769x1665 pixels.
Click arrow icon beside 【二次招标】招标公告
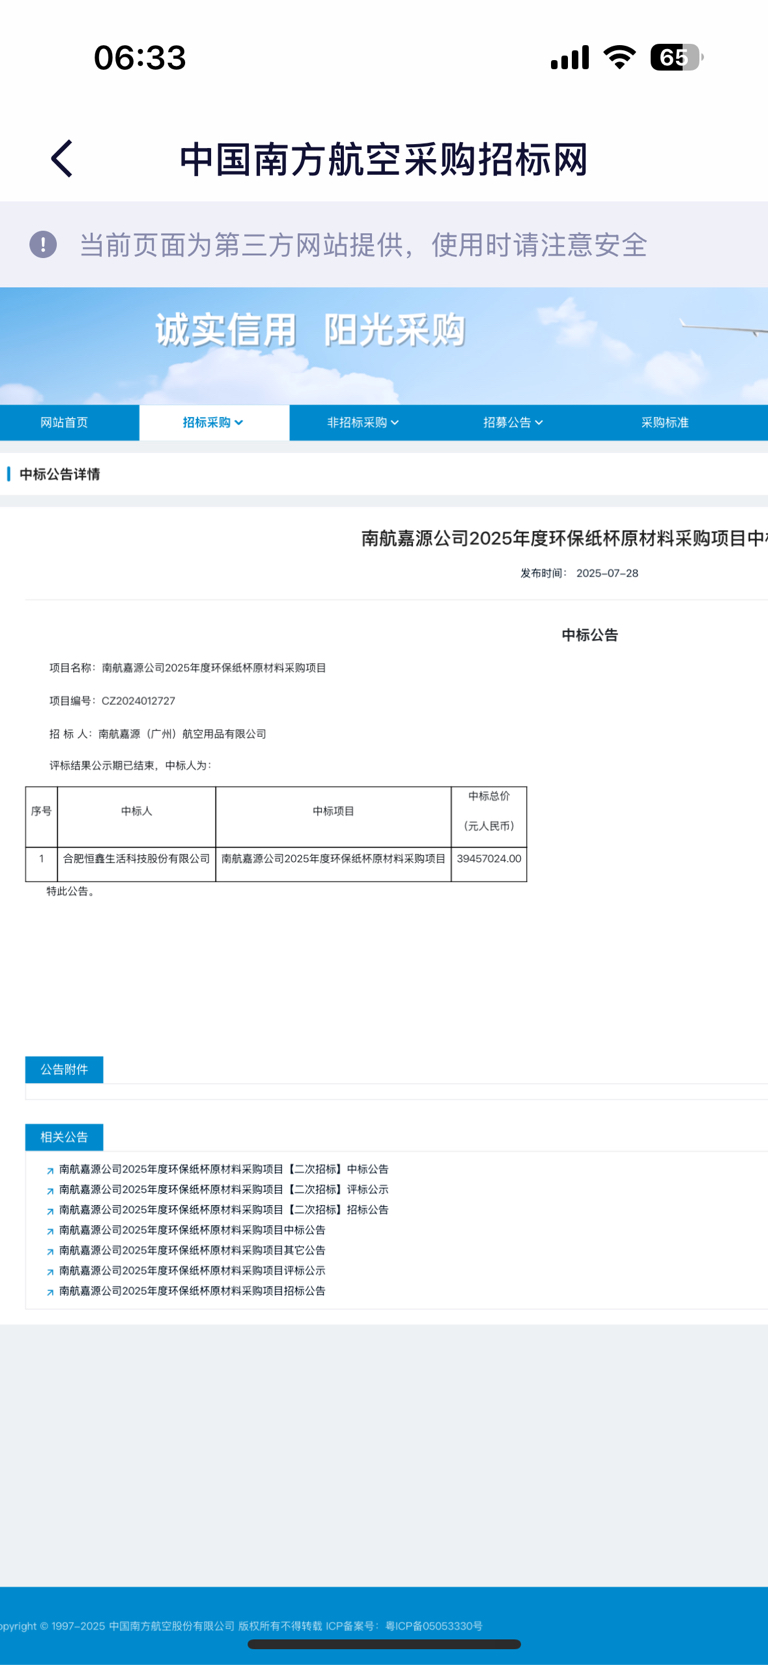[50, 1211]
